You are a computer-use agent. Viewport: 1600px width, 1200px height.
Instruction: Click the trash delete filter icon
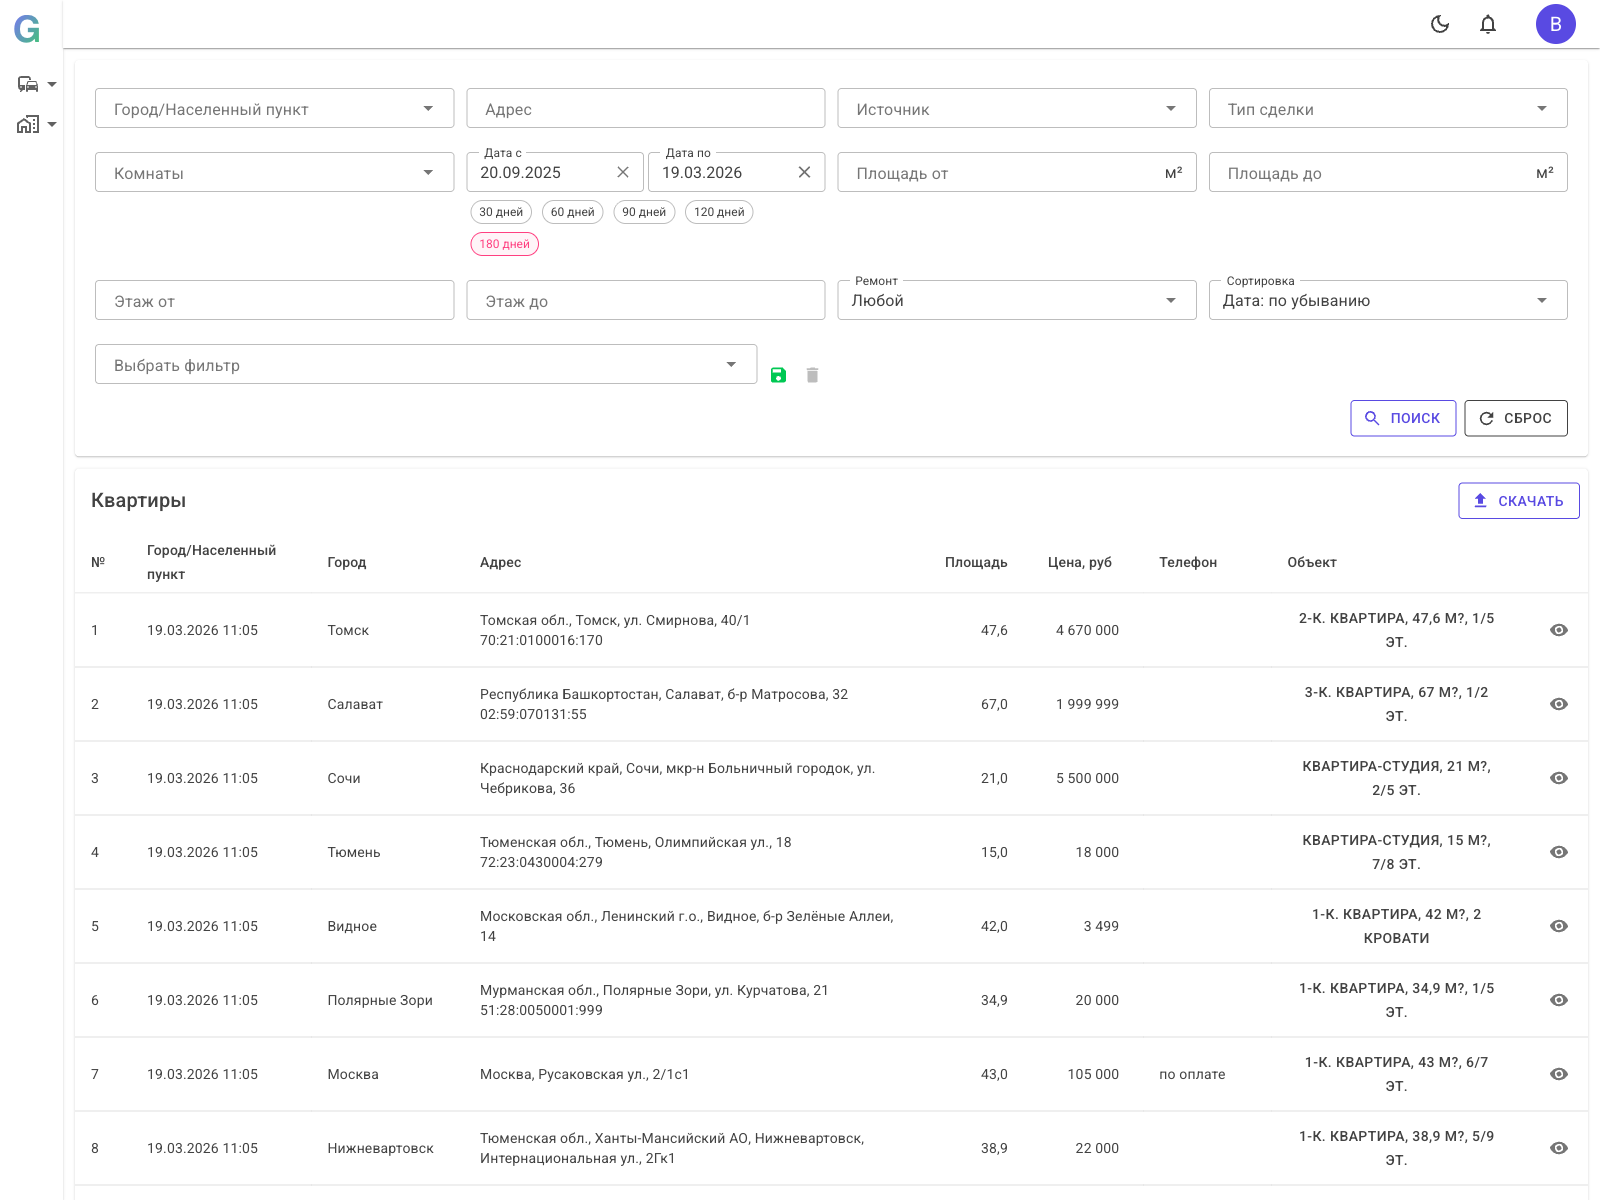[812, 375]
